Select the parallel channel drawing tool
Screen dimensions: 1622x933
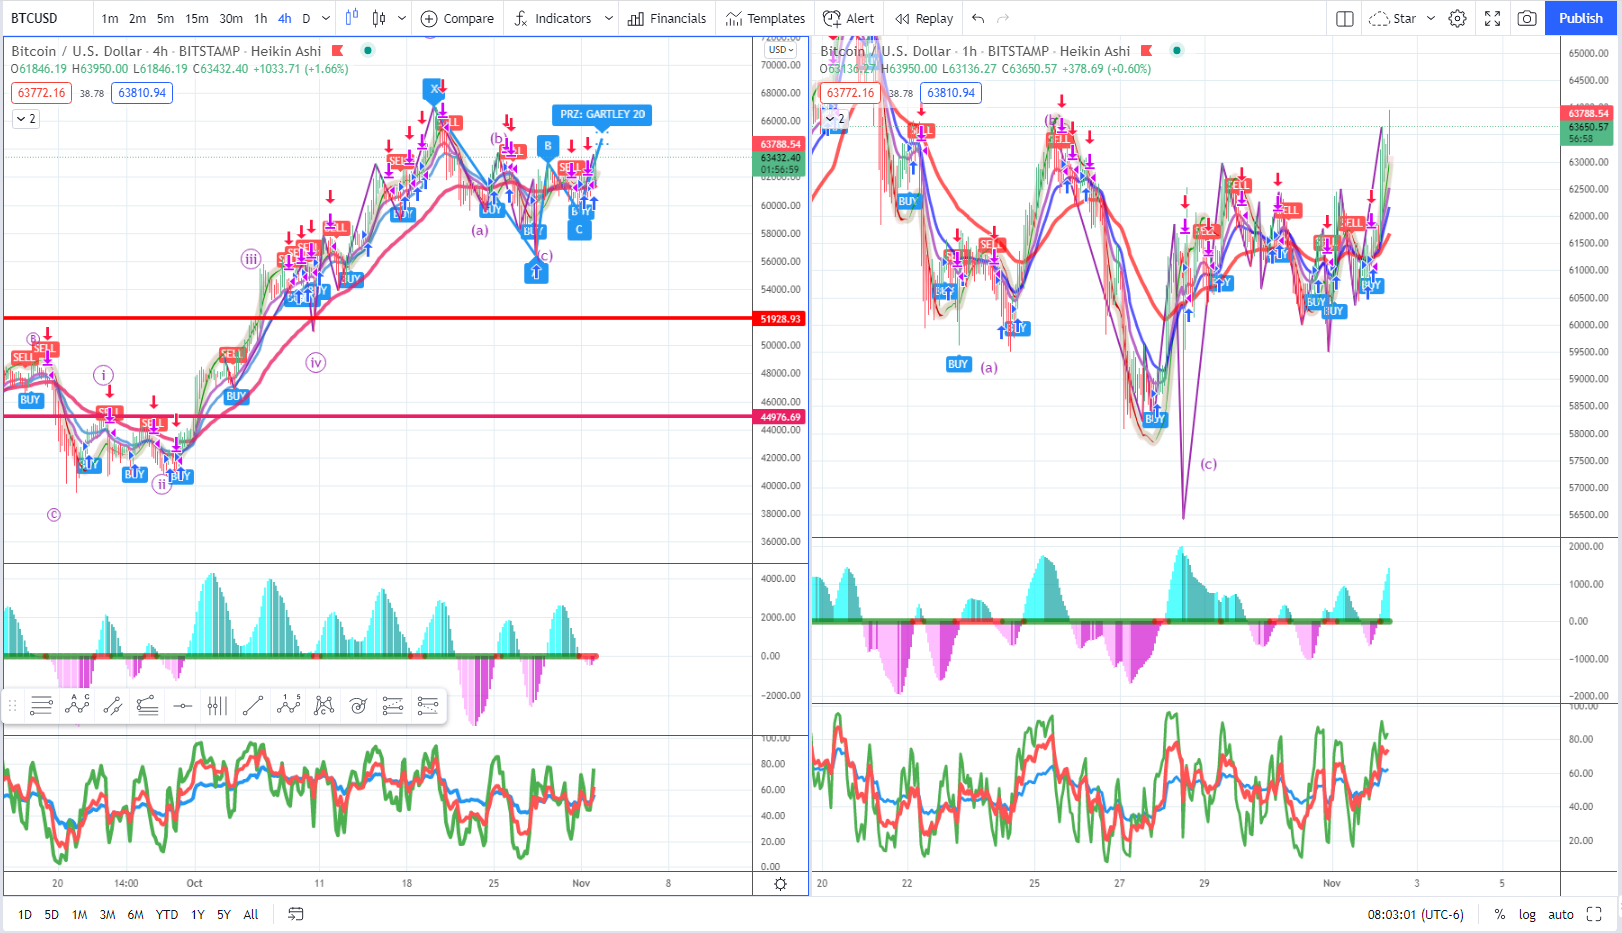click(x=112, y=706)
